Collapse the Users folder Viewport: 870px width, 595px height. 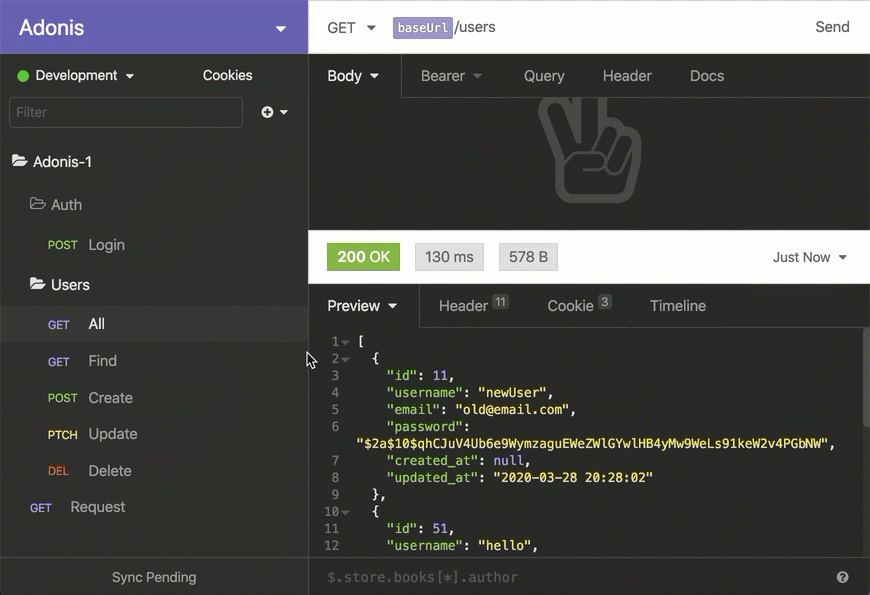[59, 285]
